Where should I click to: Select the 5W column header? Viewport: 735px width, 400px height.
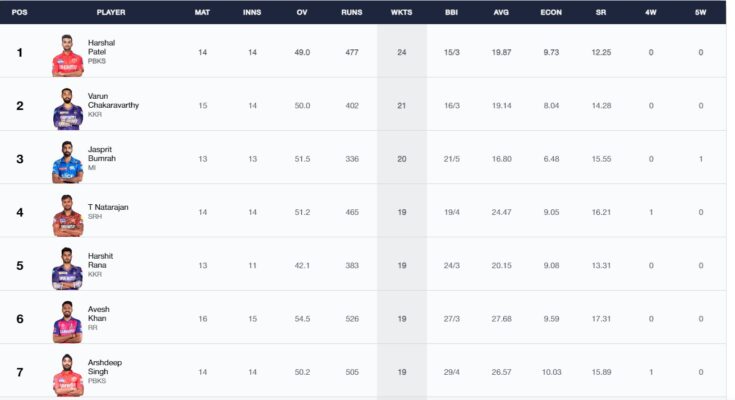pyautogui.click(x=700, y=12)
